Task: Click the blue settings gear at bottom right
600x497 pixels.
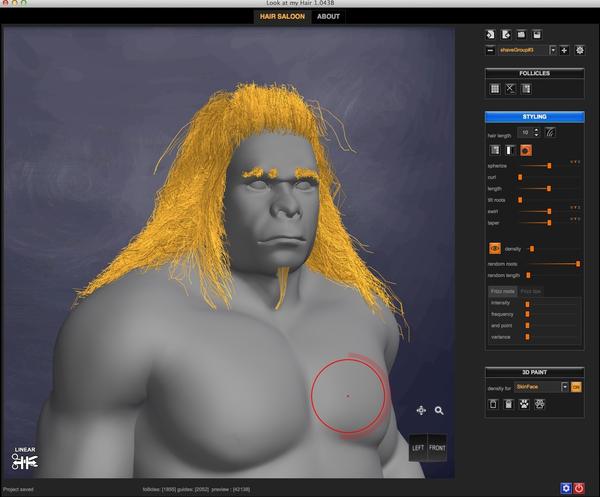Action: tap(566, 488)
